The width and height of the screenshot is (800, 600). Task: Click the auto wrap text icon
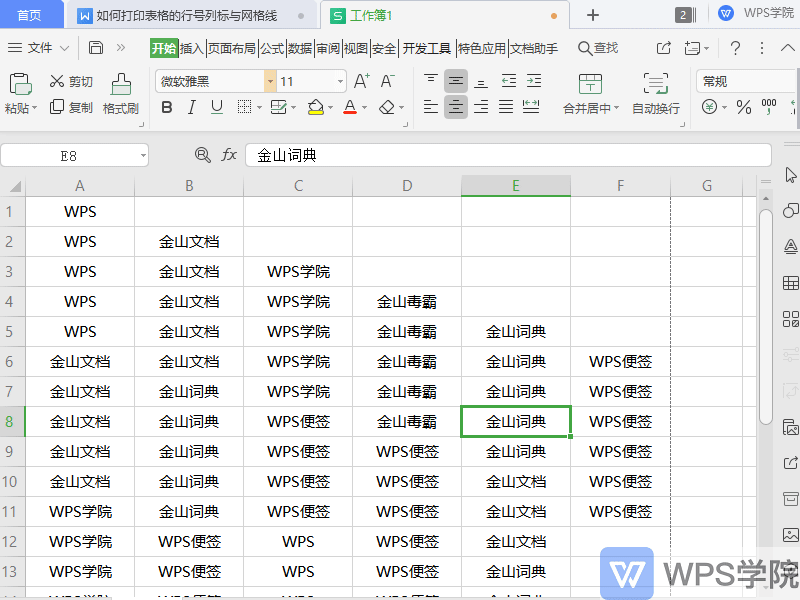click(656, 84)
